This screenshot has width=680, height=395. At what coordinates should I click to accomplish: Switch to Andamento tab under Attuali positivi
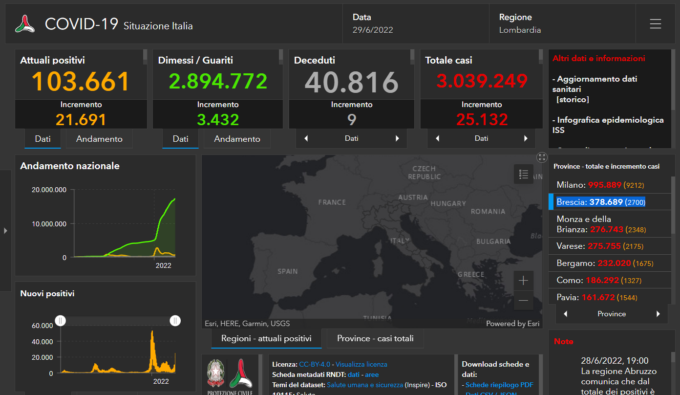[99, 139]
